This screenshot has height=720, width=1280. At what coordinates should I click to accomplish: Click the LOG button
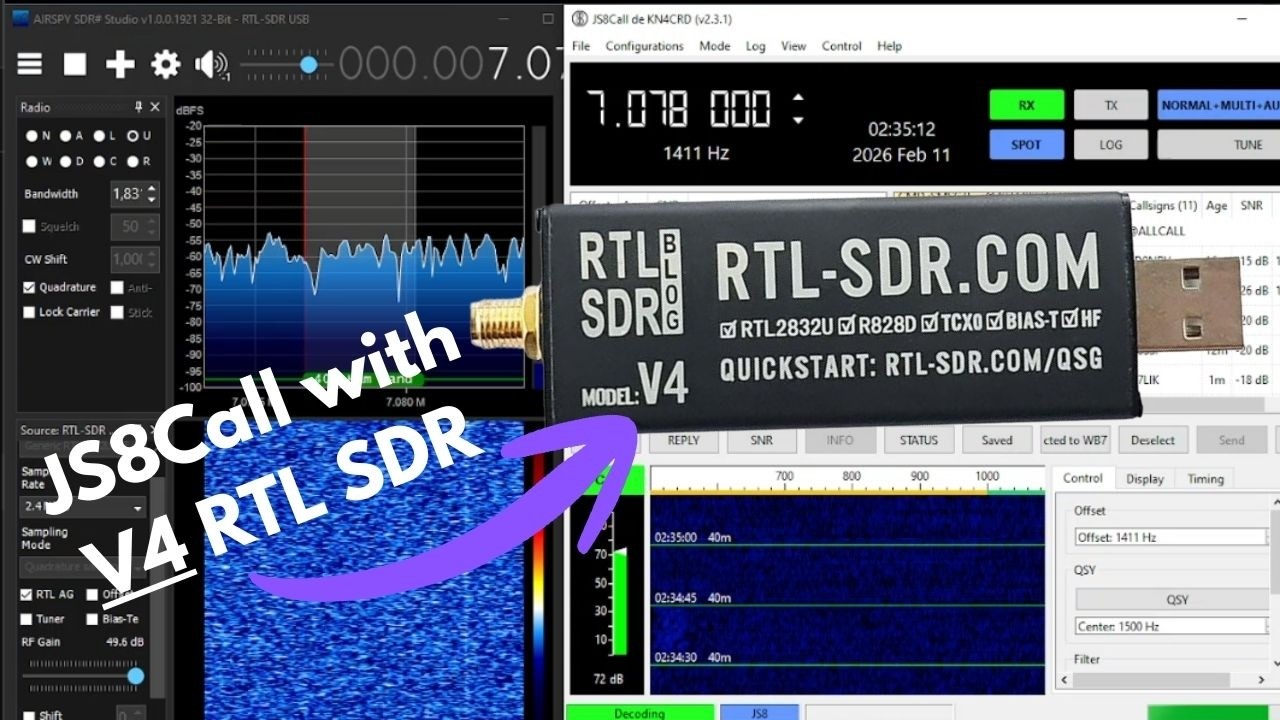tap(1111, 144)
